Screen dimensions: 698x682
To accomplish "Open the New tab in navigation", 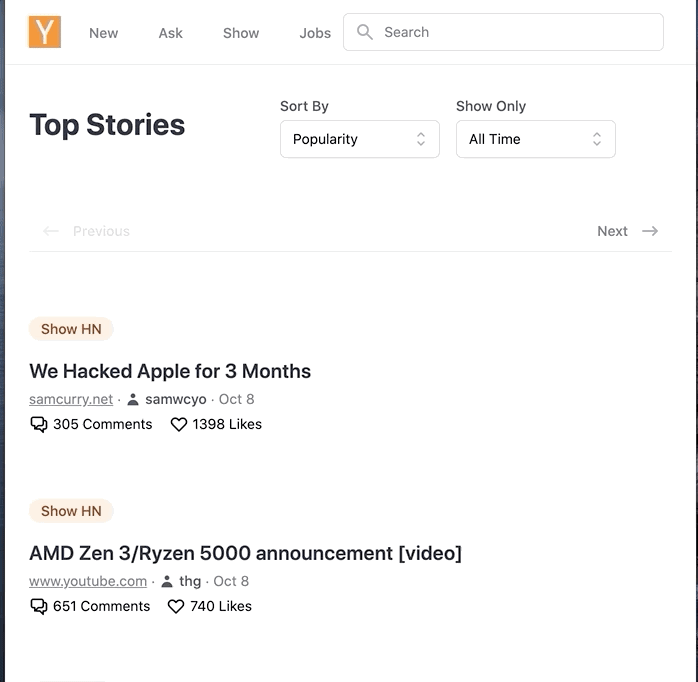I will tap(103, 33).
